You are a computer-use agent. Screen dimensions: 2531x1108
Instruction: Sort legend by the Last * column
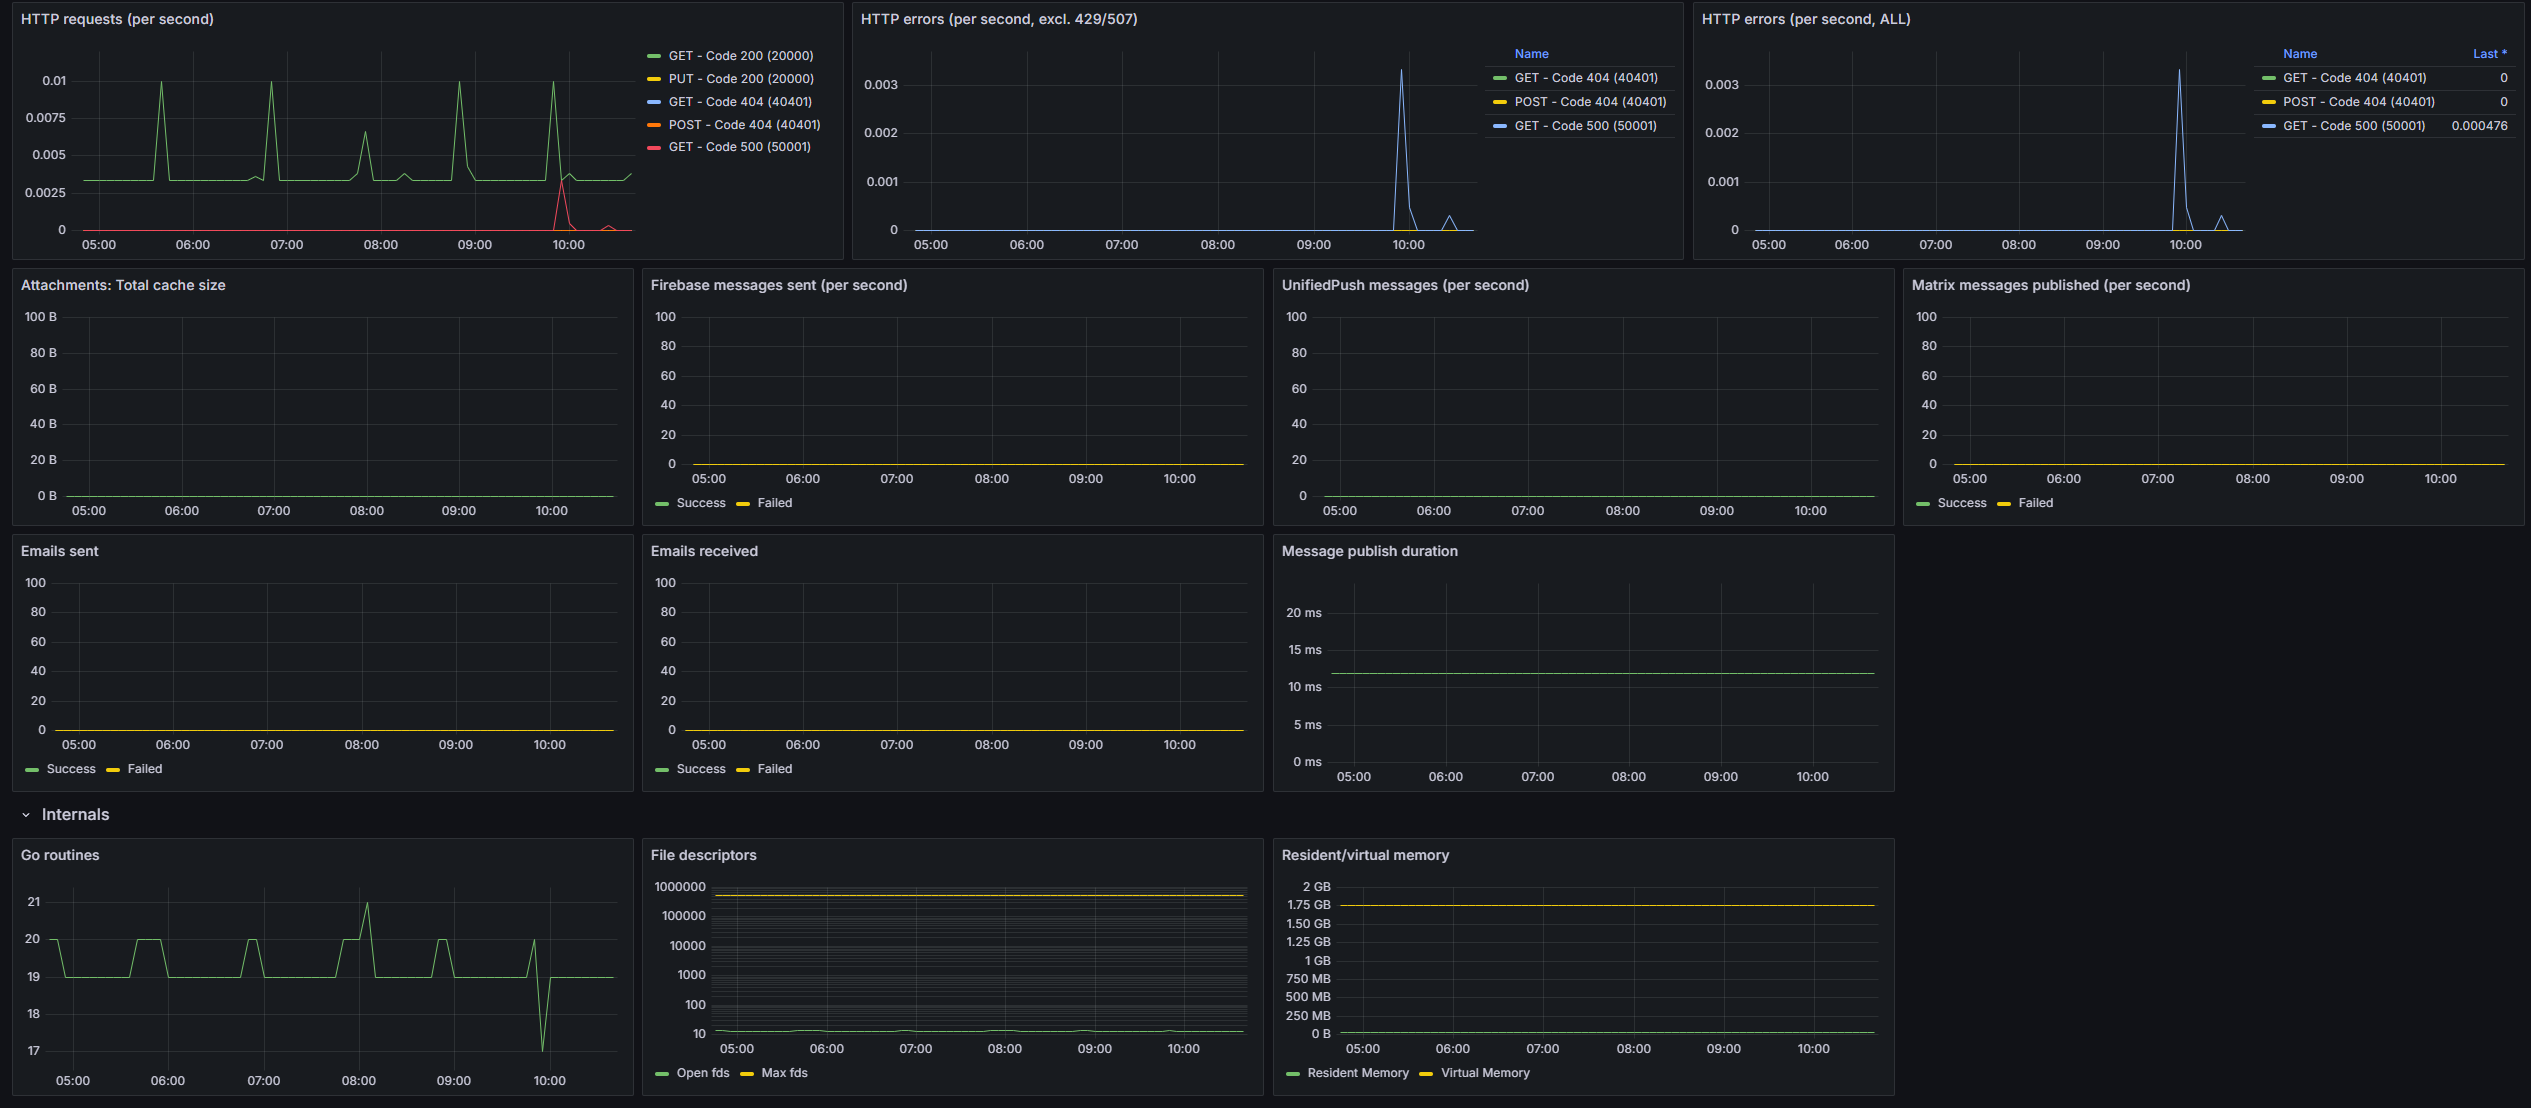click(2489, 54)
